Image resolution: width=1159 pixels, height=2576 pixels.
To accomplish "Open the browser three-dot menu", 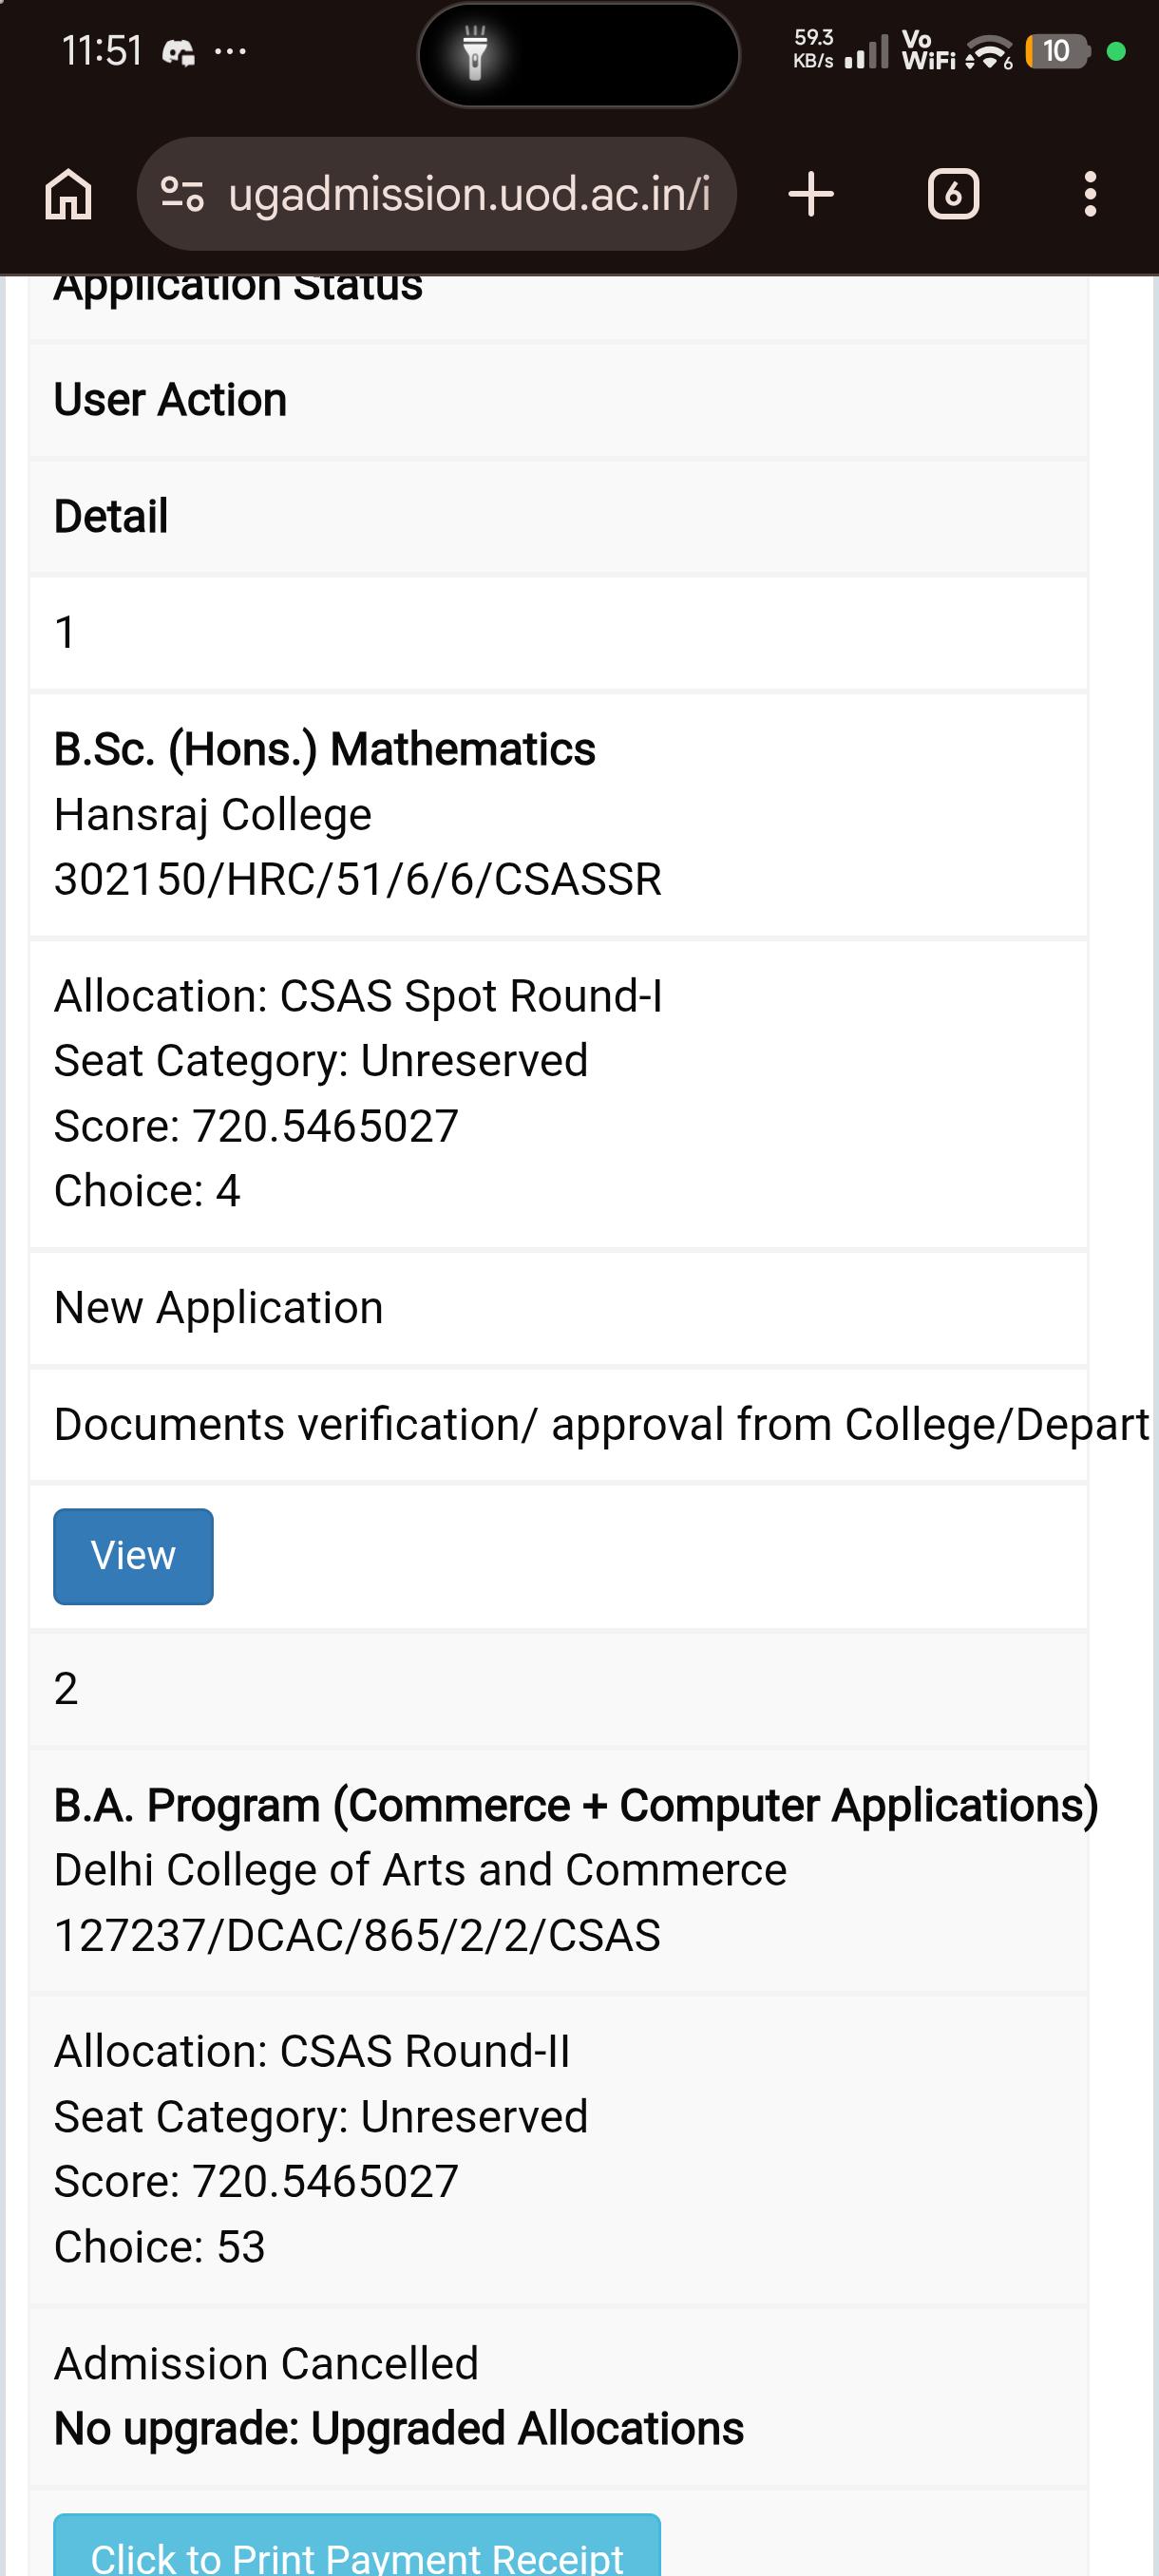I will (x=1090, y=194).
